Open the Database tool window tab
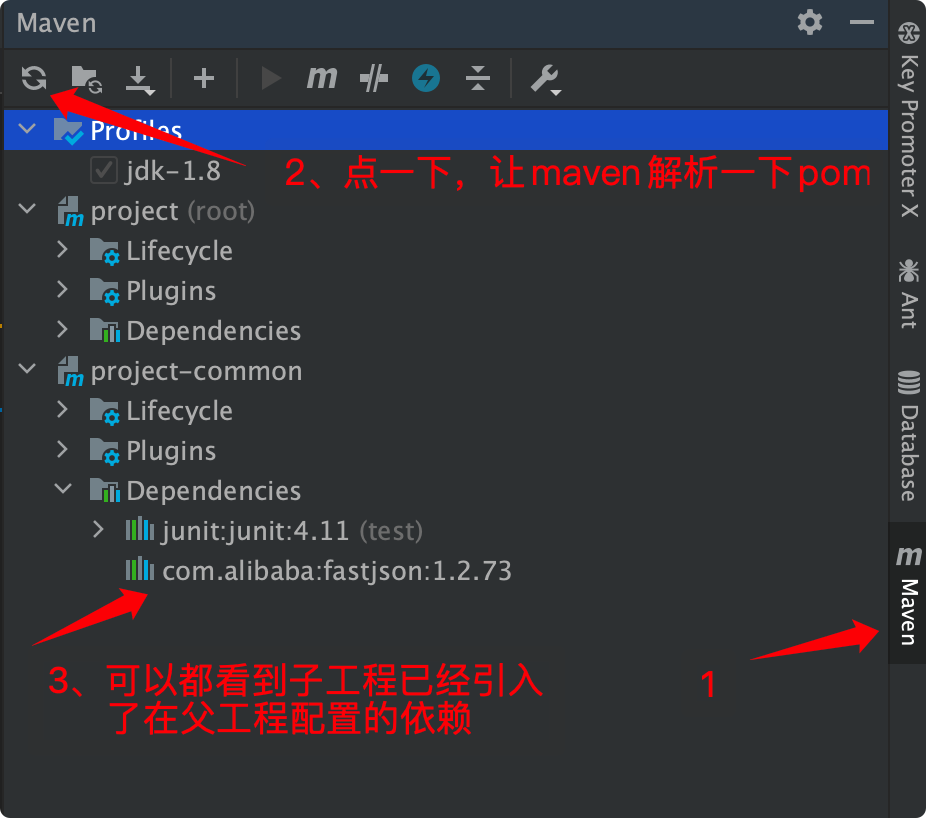Viewport: 926px width, 818px height. click(x=908, y=436)
